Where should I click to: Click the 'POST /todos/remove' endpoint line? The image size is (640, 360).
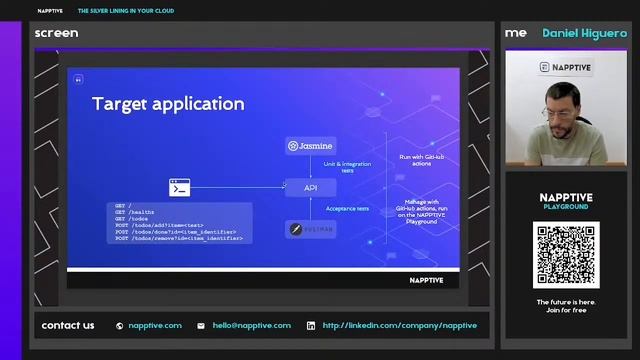pyautogui.click(x=179, y=238)
